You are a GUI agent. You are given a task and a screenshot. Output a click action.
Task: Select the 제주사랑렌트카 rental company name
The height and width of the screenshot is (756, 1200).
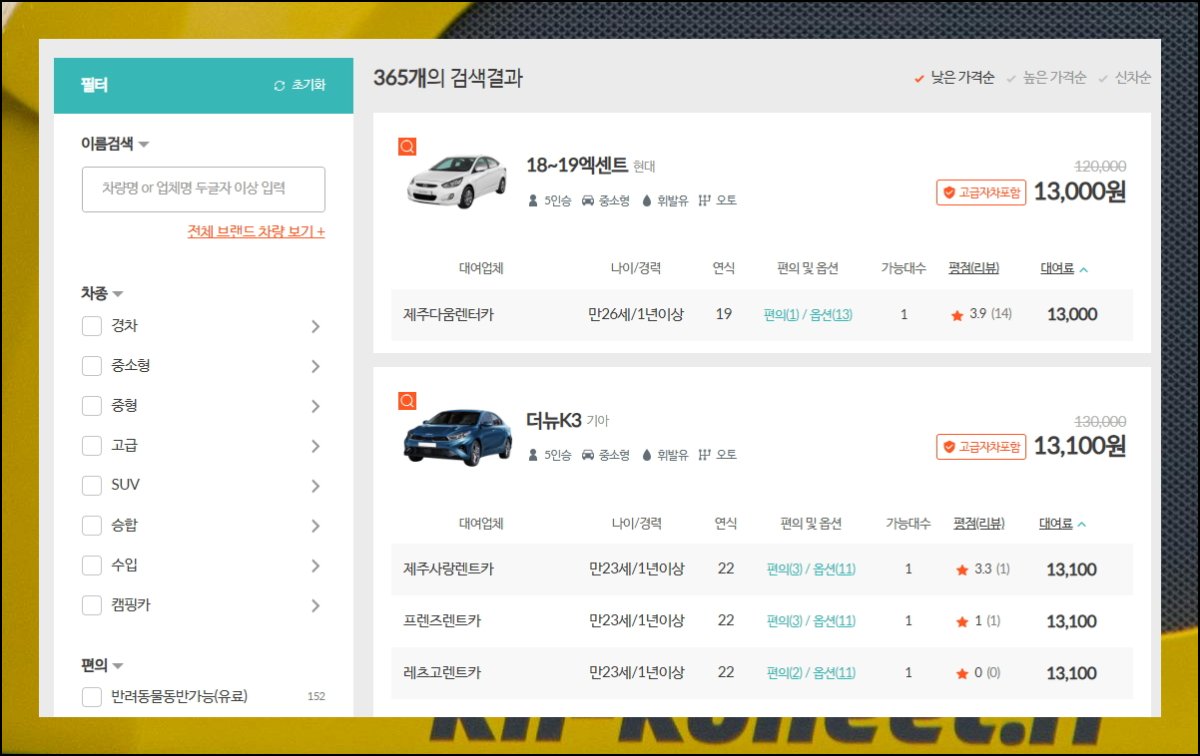click(448, 570)
